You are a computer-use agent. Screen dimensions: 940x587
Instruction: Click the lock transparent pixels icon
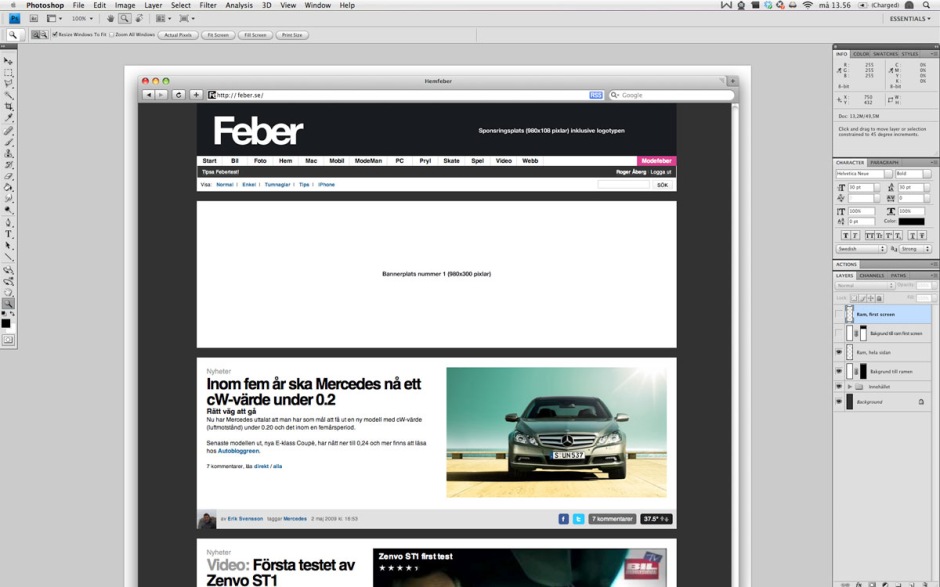click(x=854, y=298)
